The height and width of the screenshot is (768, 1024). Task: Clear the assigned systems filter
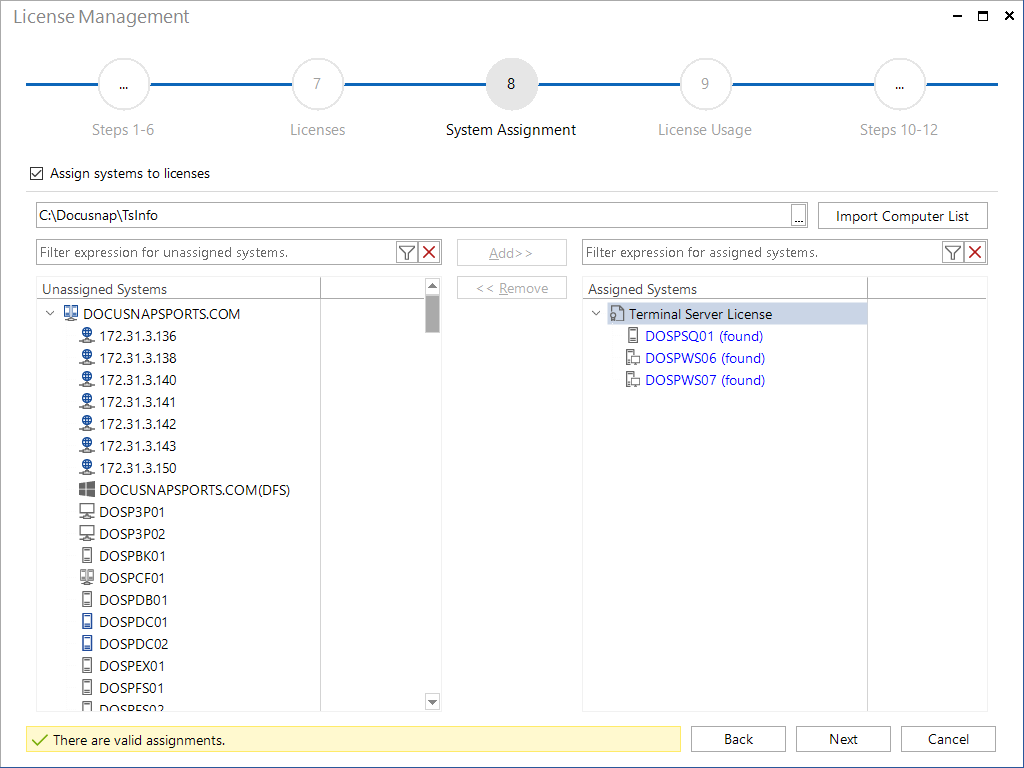[975, 252]
